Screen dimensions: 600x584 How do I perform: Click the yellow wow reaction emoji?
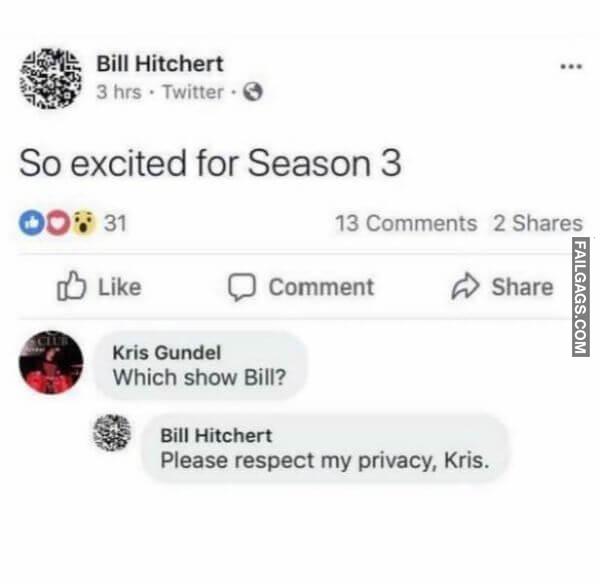tap(84, 223)
